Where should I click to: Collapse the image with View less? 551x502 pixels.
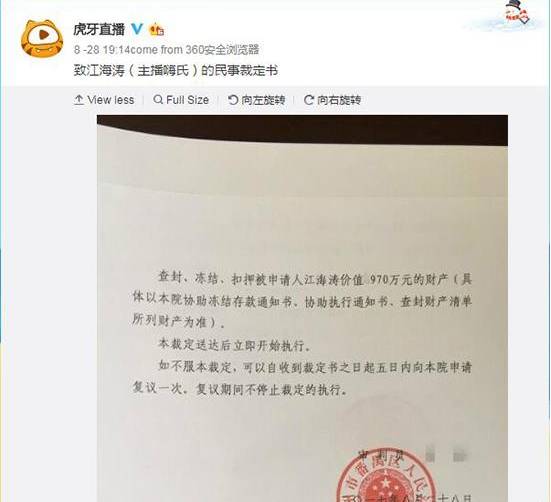click(104, 100)
